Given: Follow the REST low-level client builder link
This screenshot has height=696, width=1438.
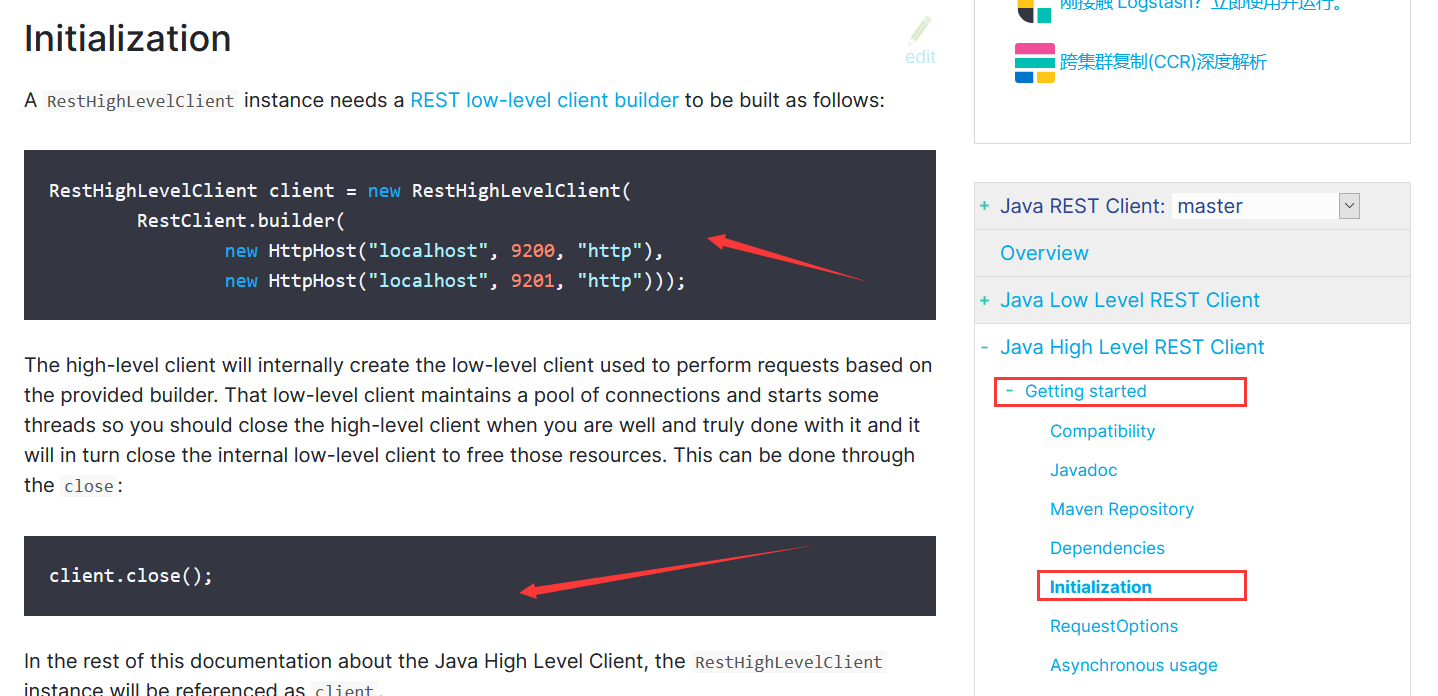Looking at the screenshot, I should click(x=544, y=100).
